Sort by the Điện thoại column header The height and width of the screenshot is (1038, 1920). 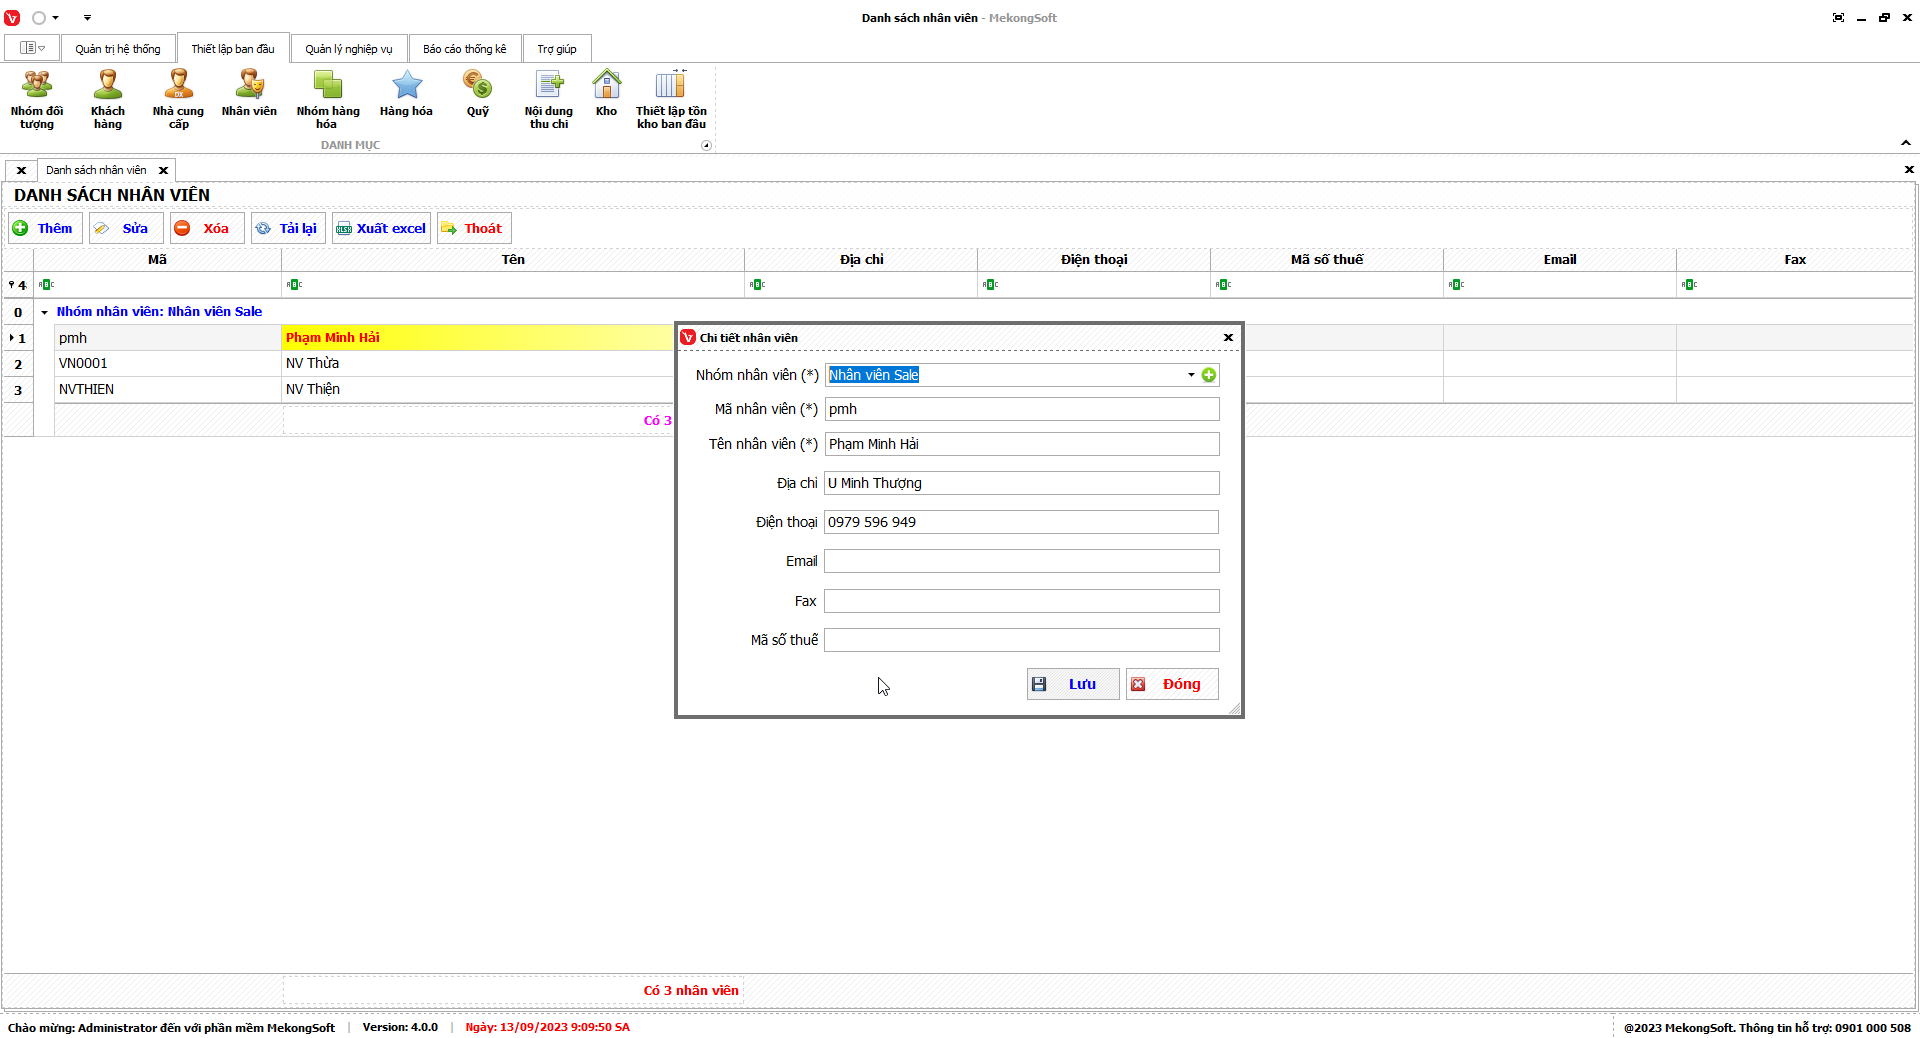coord(1094,259)
